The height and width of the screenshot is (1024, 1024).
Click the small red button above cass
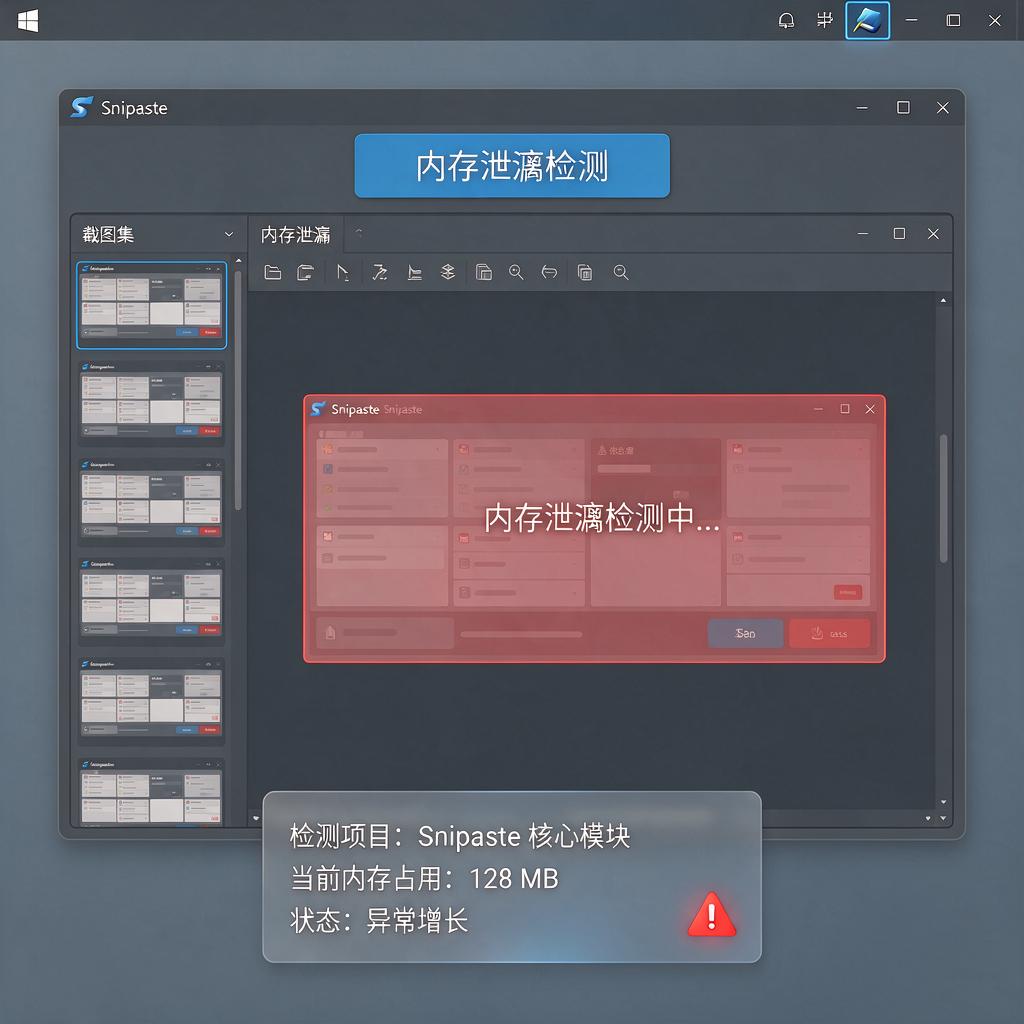848,592
